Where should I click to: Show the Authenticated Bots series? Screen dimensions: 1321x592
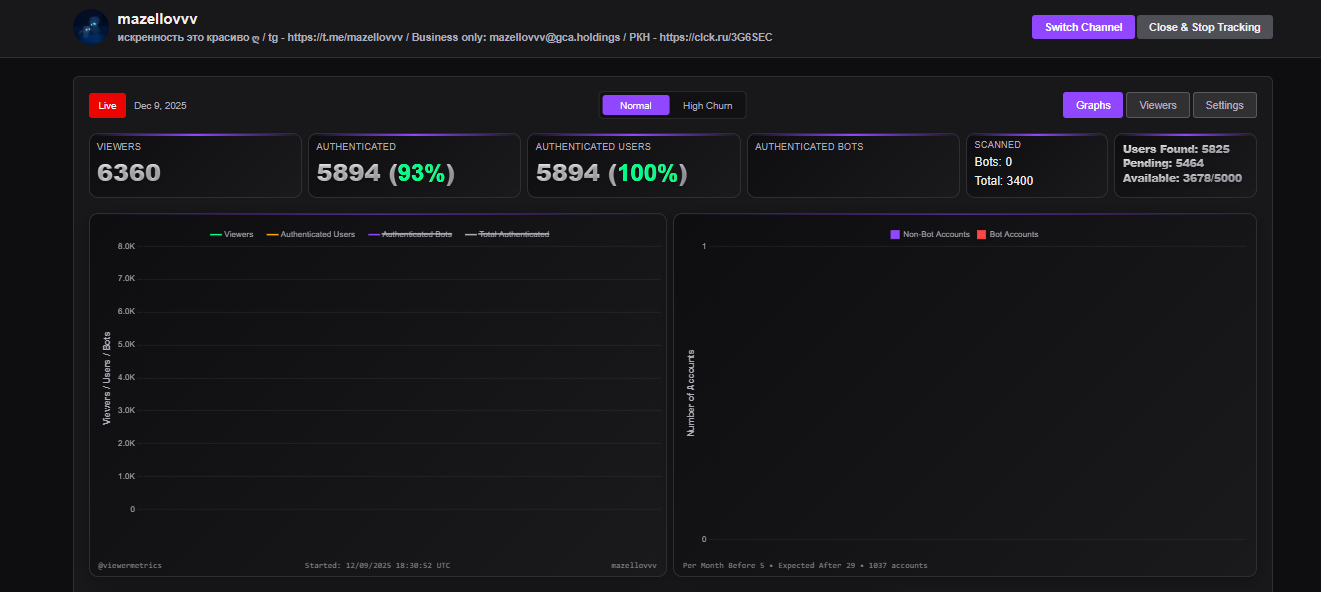click(x=410, y=234)
